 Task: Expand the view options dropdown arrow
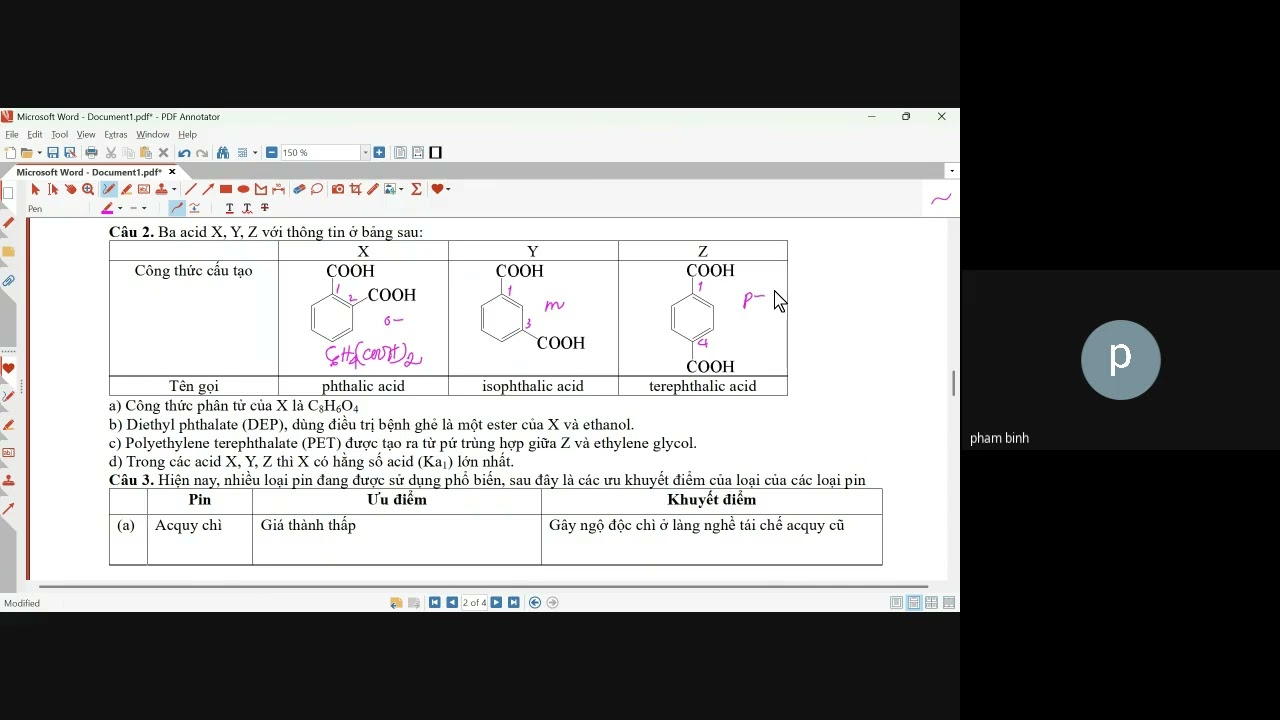[255, 153]
